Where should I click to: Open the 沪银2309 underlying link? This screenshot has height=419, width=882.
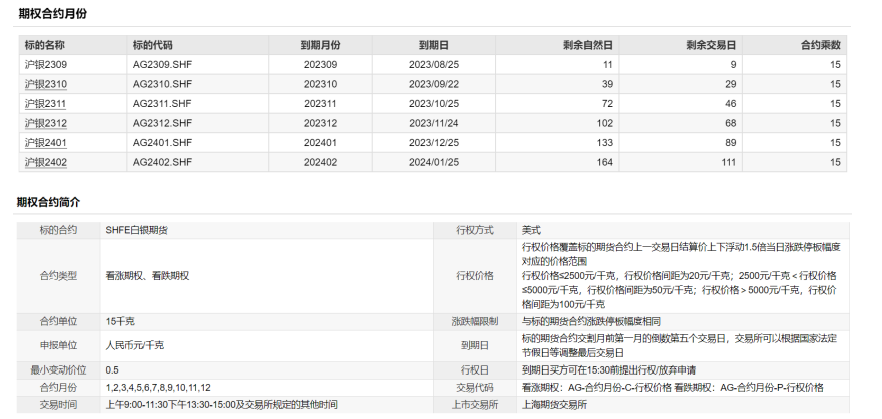(x=46, y=65)
